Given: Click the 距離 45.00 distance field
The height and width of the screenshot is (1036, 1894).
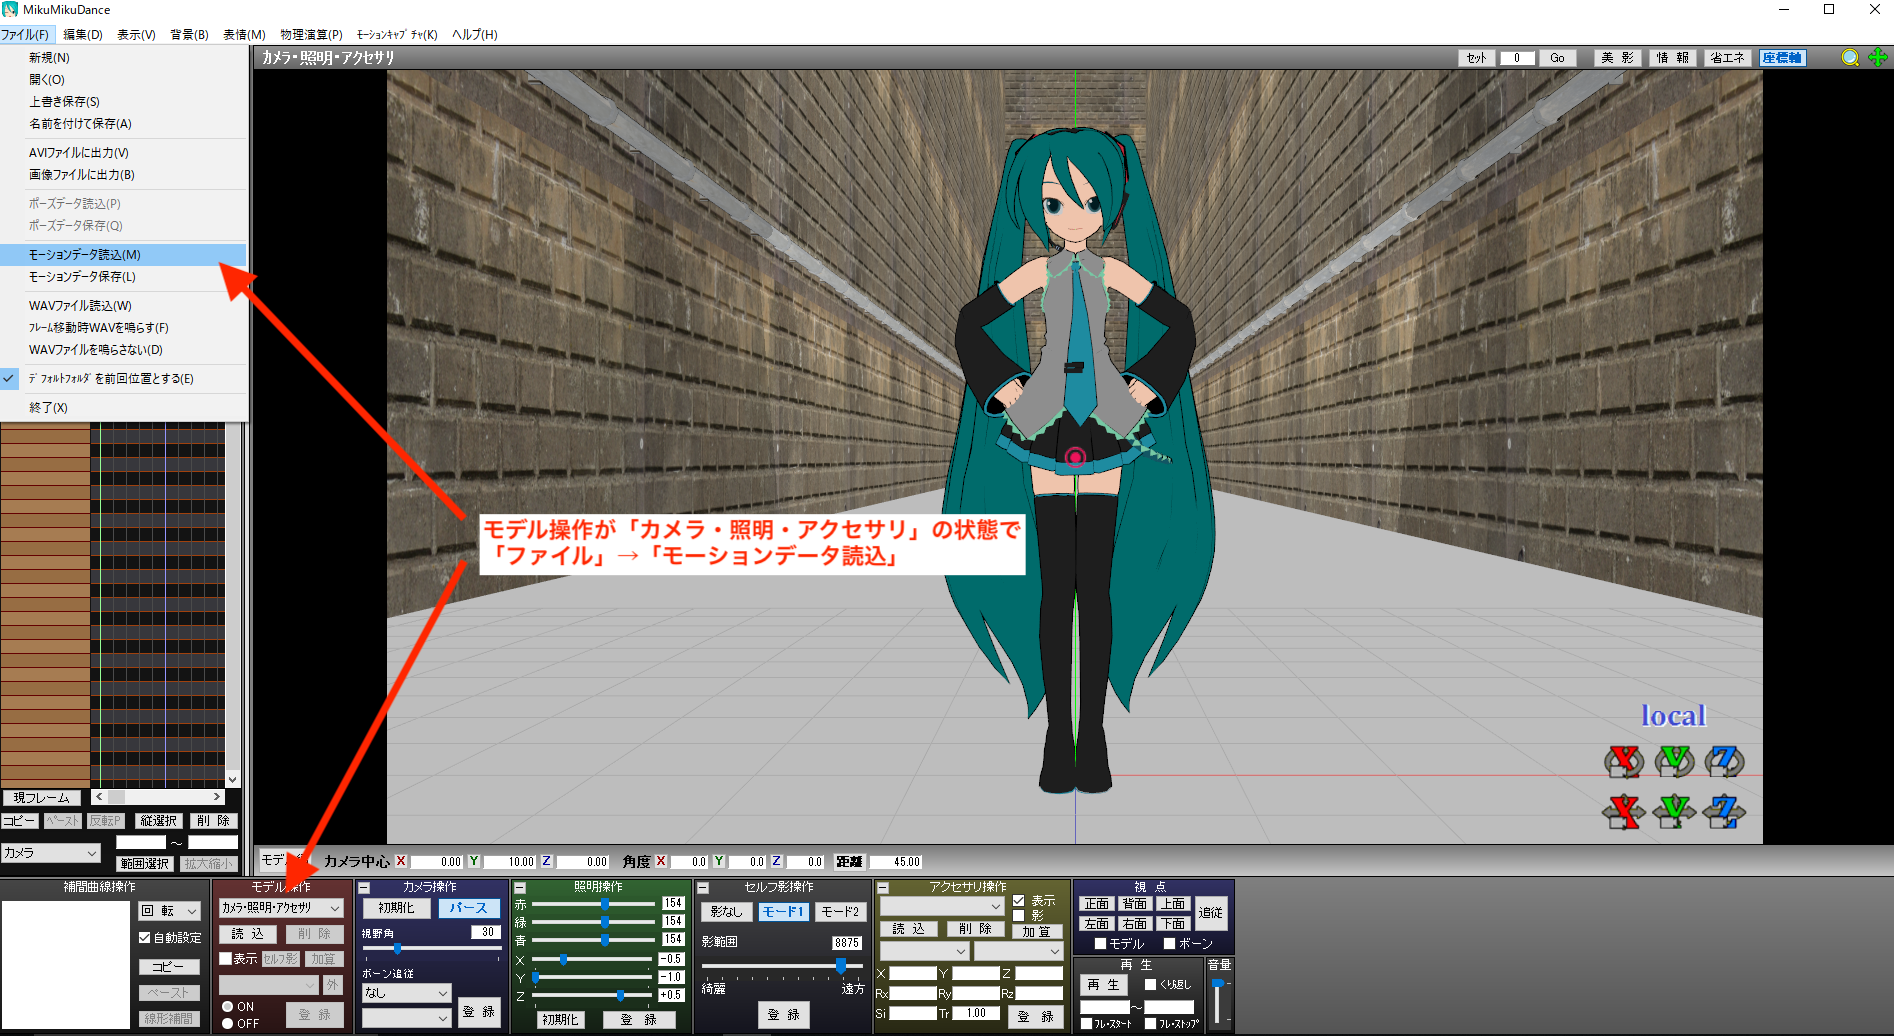Looking at the screenshot, I should 896,862.
